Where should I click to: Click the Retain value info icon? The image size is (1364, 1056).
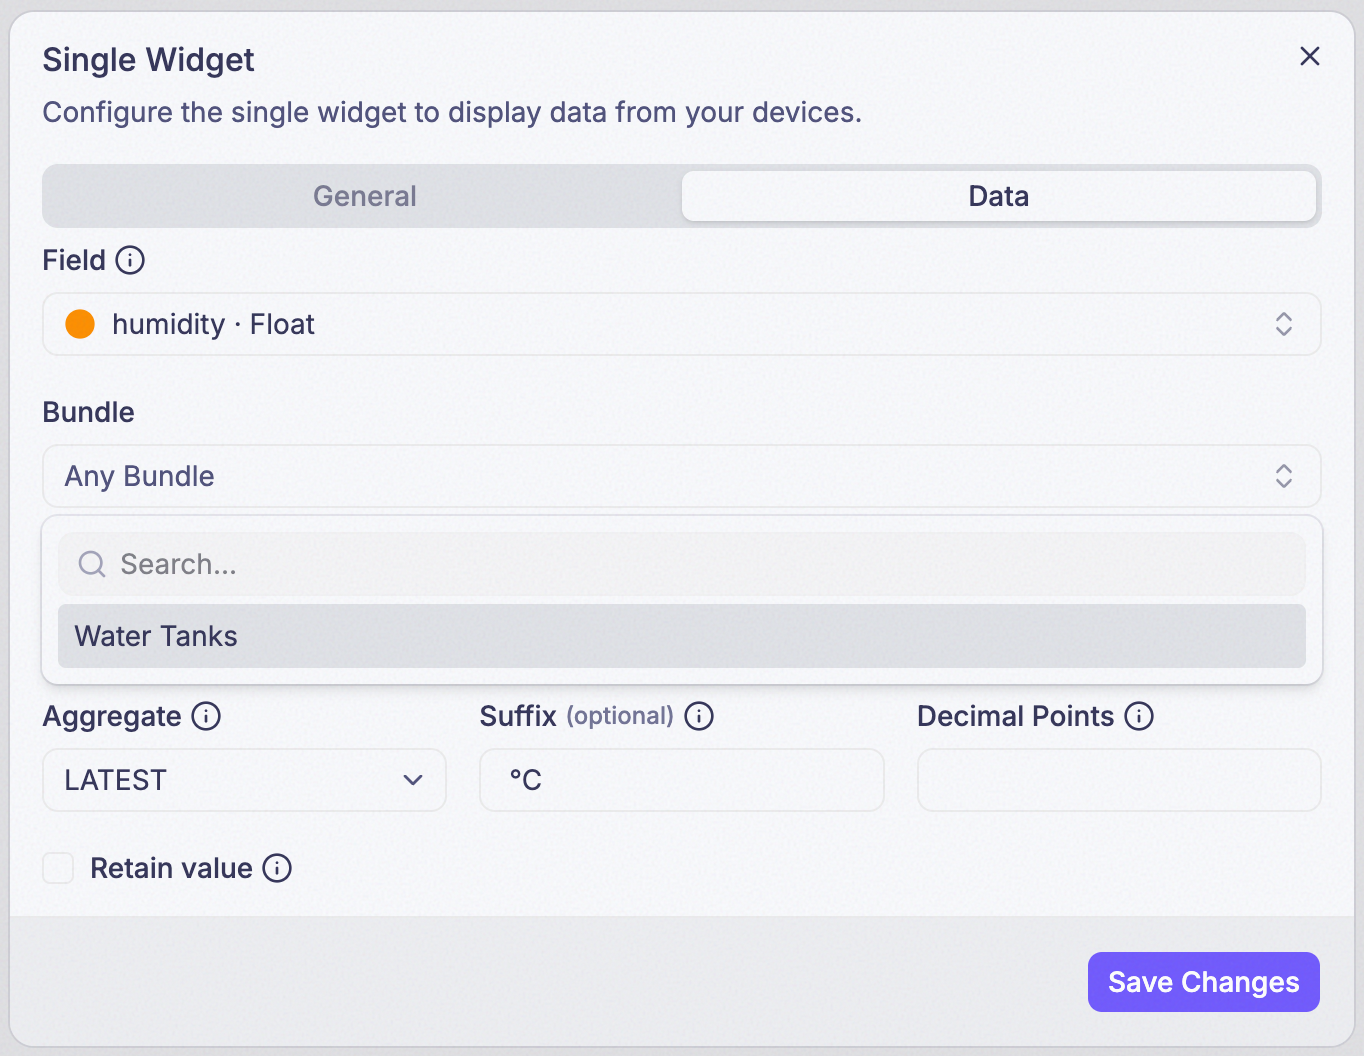[277, 868]
